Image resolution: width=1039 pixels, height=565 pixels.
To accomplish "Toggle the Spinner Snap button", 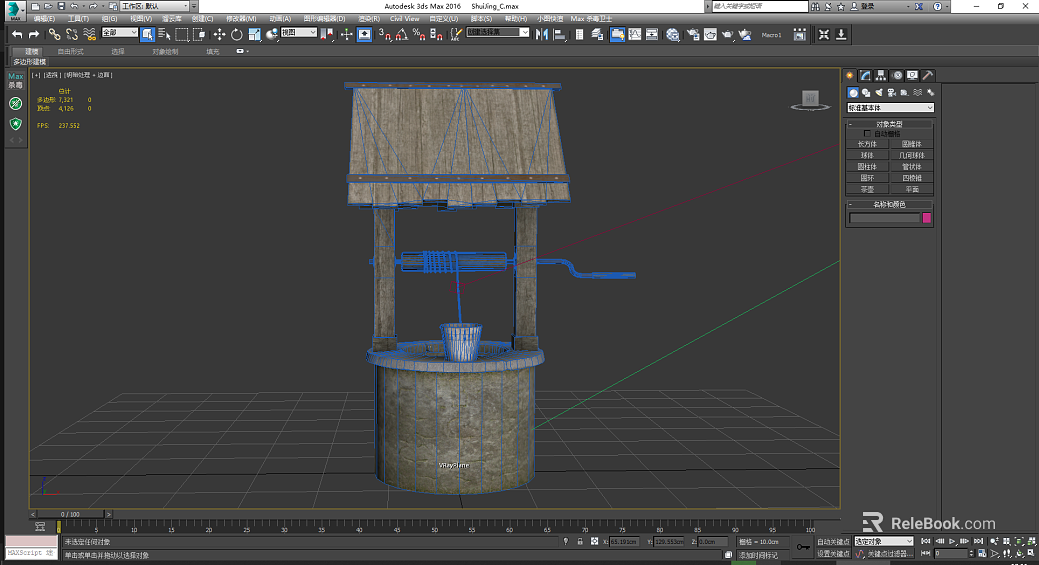I will pyautogui.click(x=436, y=34).
